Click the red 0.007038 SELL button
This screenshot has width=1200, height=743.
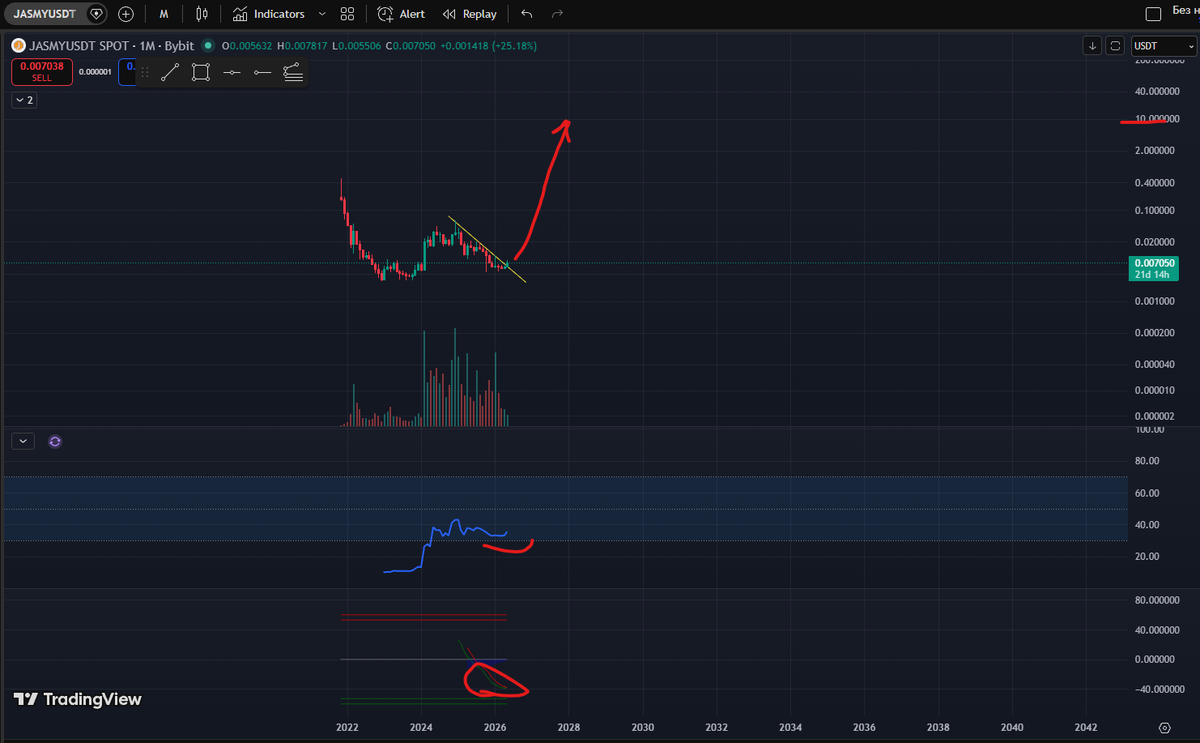click(x=42, y=71)
